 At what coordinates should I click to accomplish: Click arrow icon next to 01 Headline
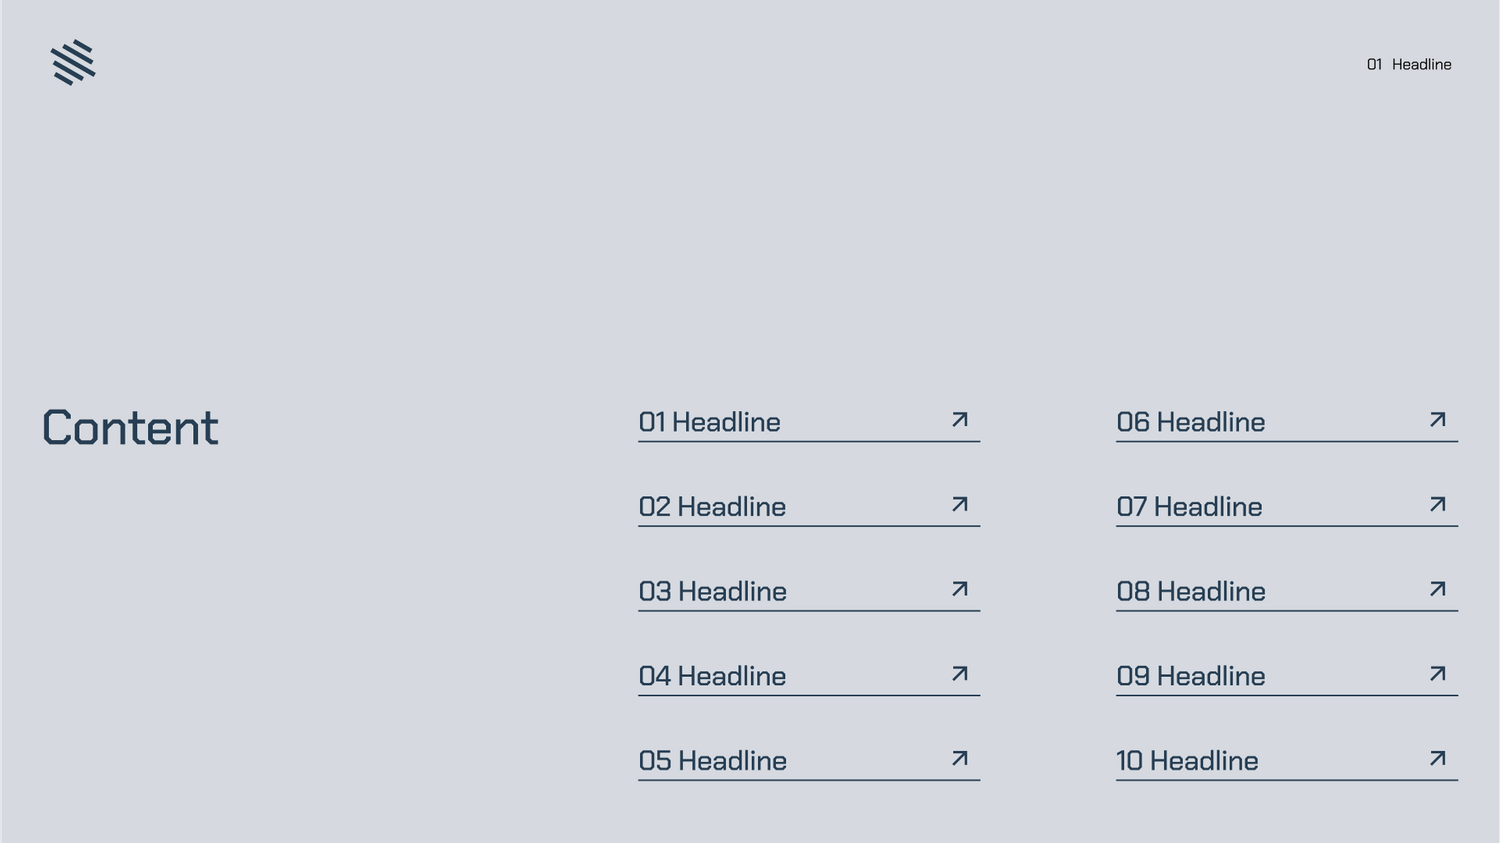click(x=960, y=420)
